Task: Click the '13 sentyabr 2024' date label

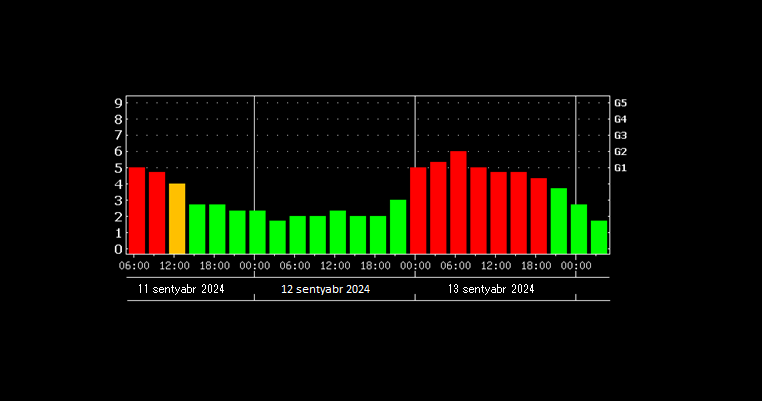Action: click(490, 289)
